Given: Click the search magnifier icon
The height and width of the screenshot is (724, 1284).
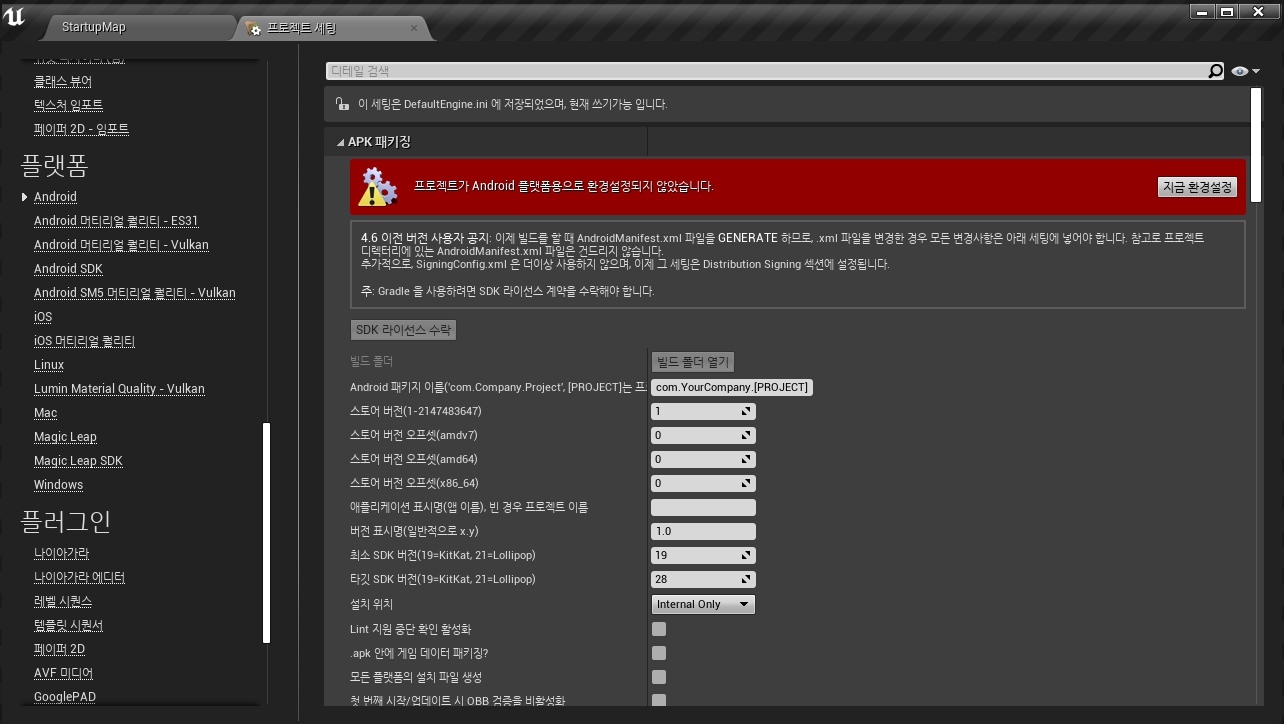Looking at the screenshot, I should tap(1215, 71).
